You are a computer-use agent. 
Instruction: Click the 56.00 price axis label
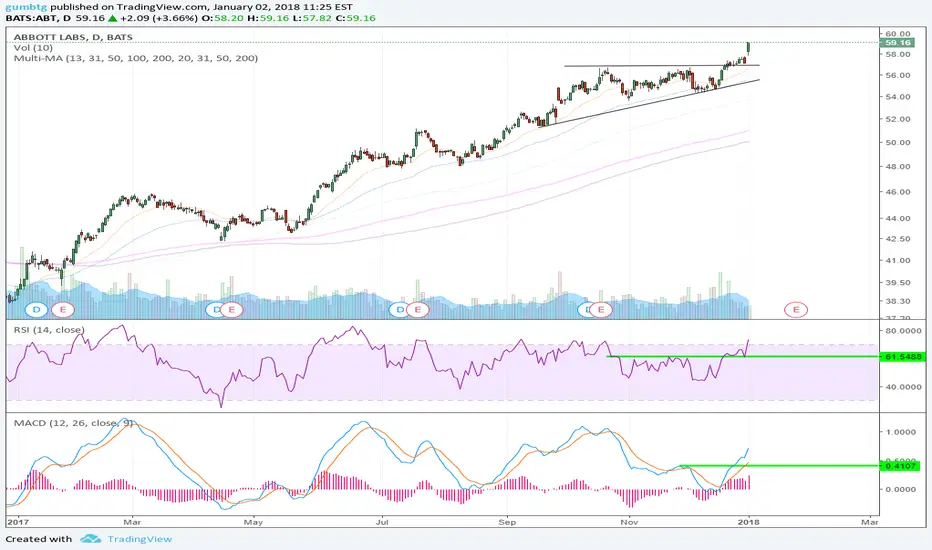click(x=898, y=76)
